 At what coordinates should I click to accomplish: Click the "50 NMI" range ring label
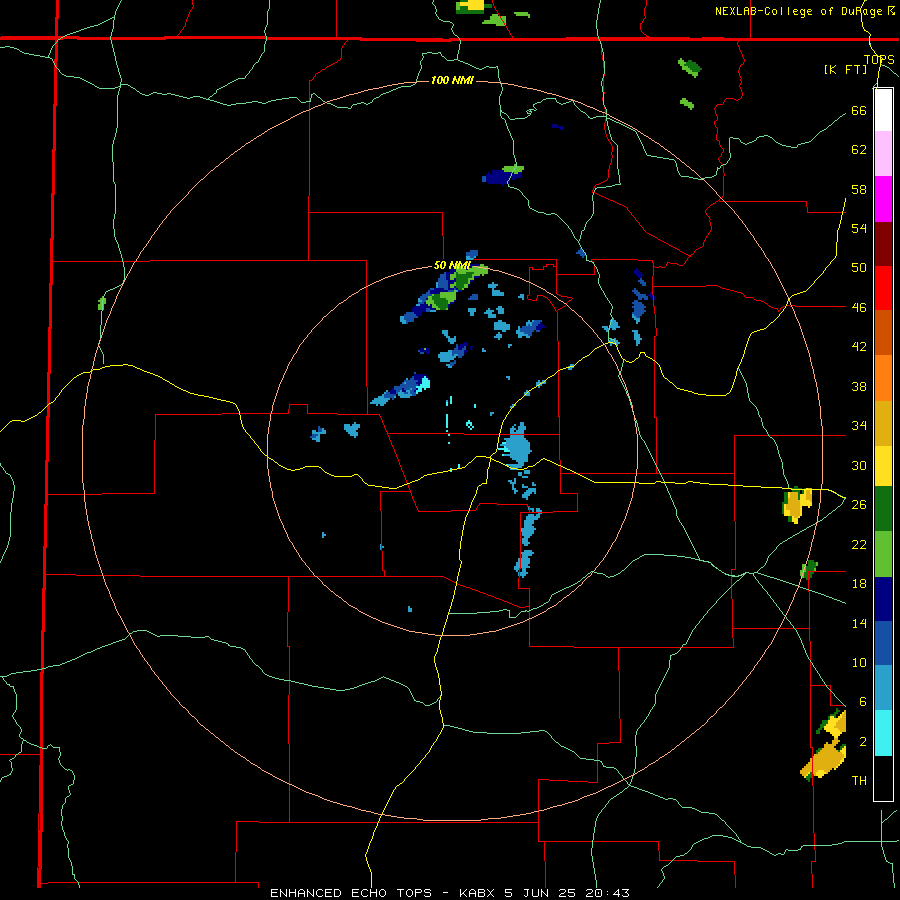452,265
